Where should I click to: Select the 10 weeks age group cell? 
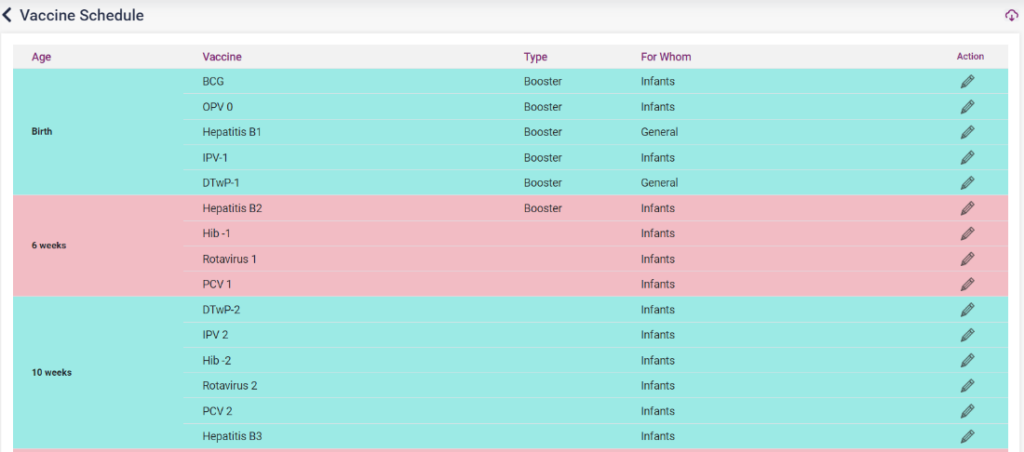52,373
